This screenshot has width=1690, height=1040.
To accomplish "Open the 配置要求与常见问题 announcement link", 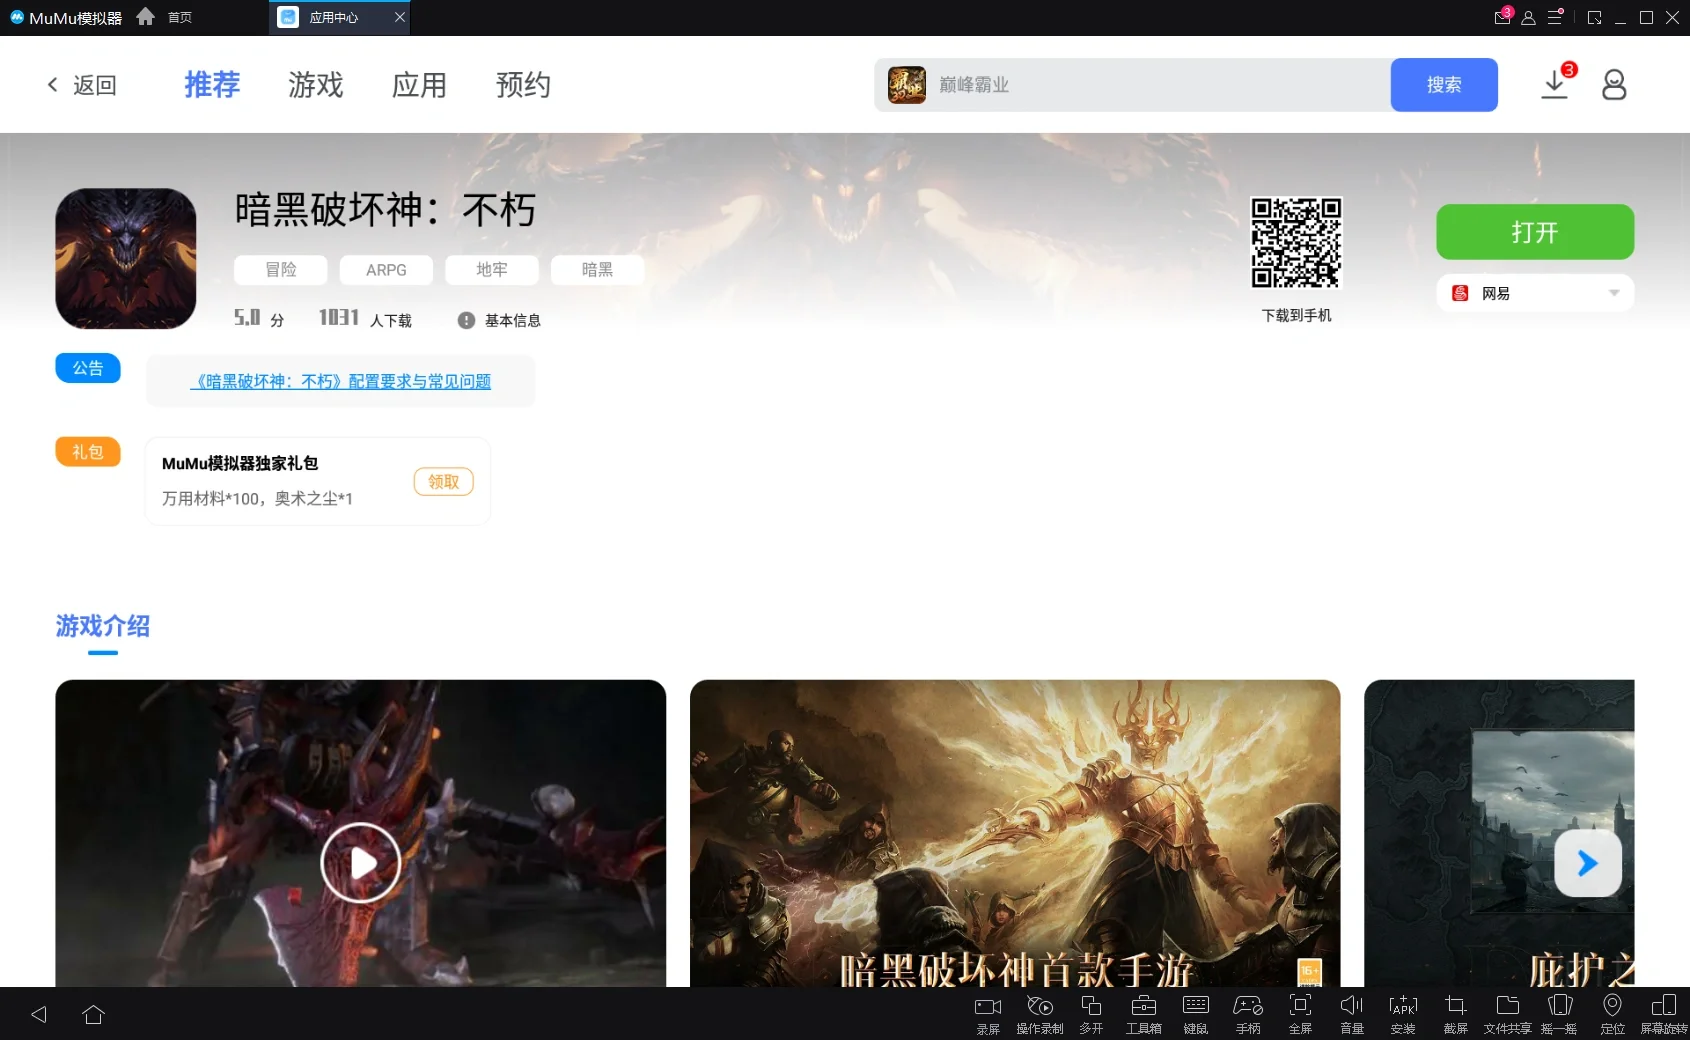I will click(341, 381).
